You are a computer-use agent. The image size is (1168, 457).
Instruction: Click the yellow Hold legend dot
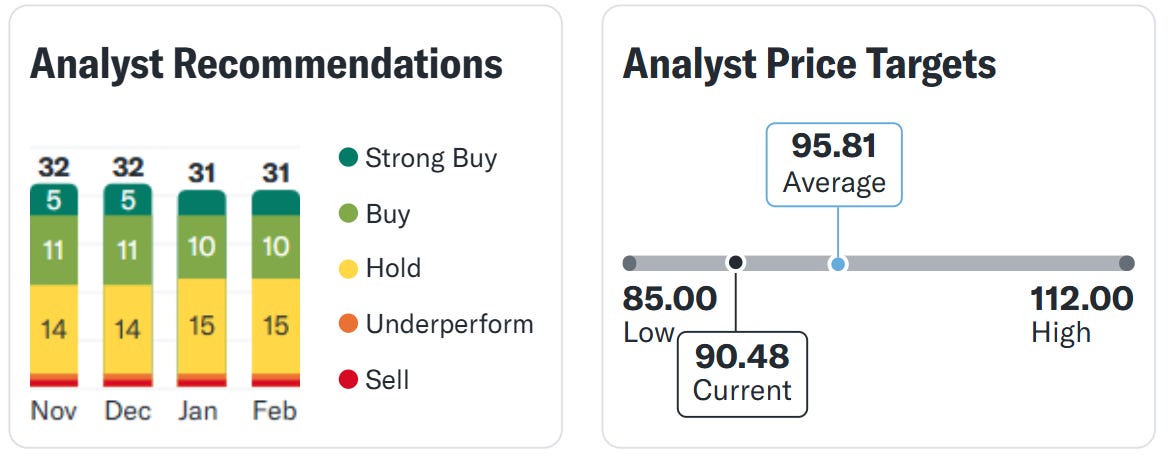tap(348, 269)
